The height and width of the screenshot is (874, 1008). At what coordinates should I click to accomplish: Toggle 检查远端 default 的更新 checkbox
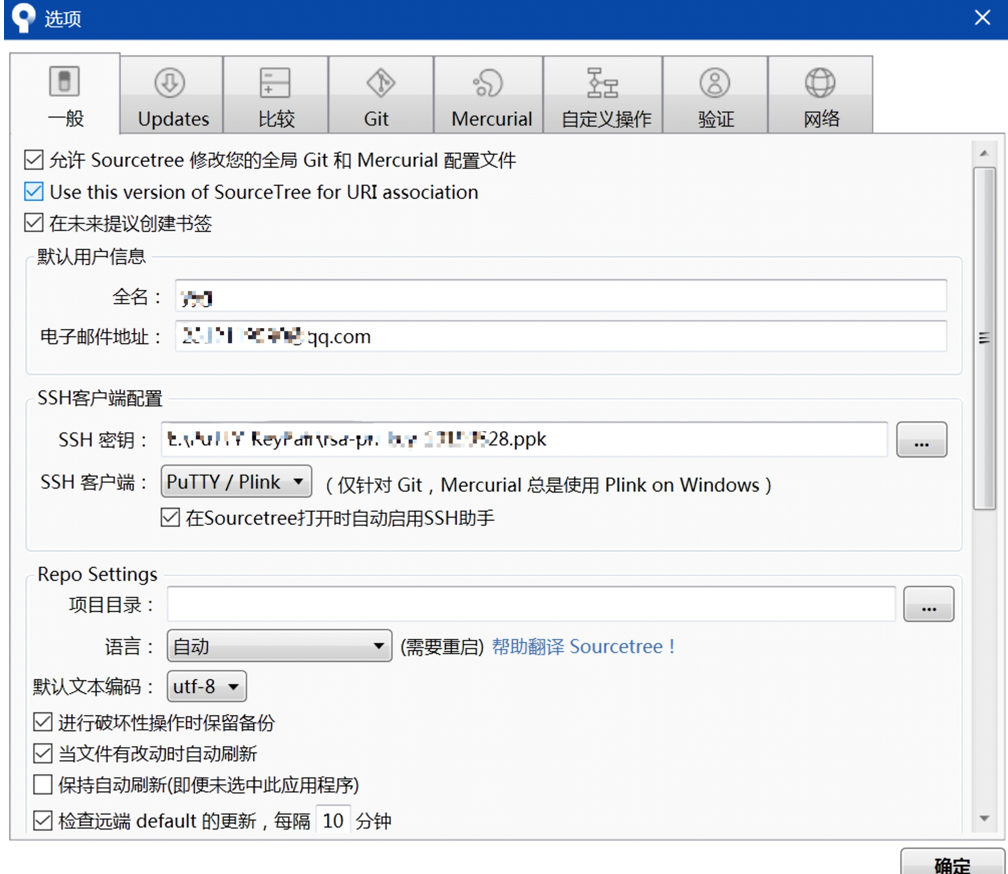click(x=42, y=821)
